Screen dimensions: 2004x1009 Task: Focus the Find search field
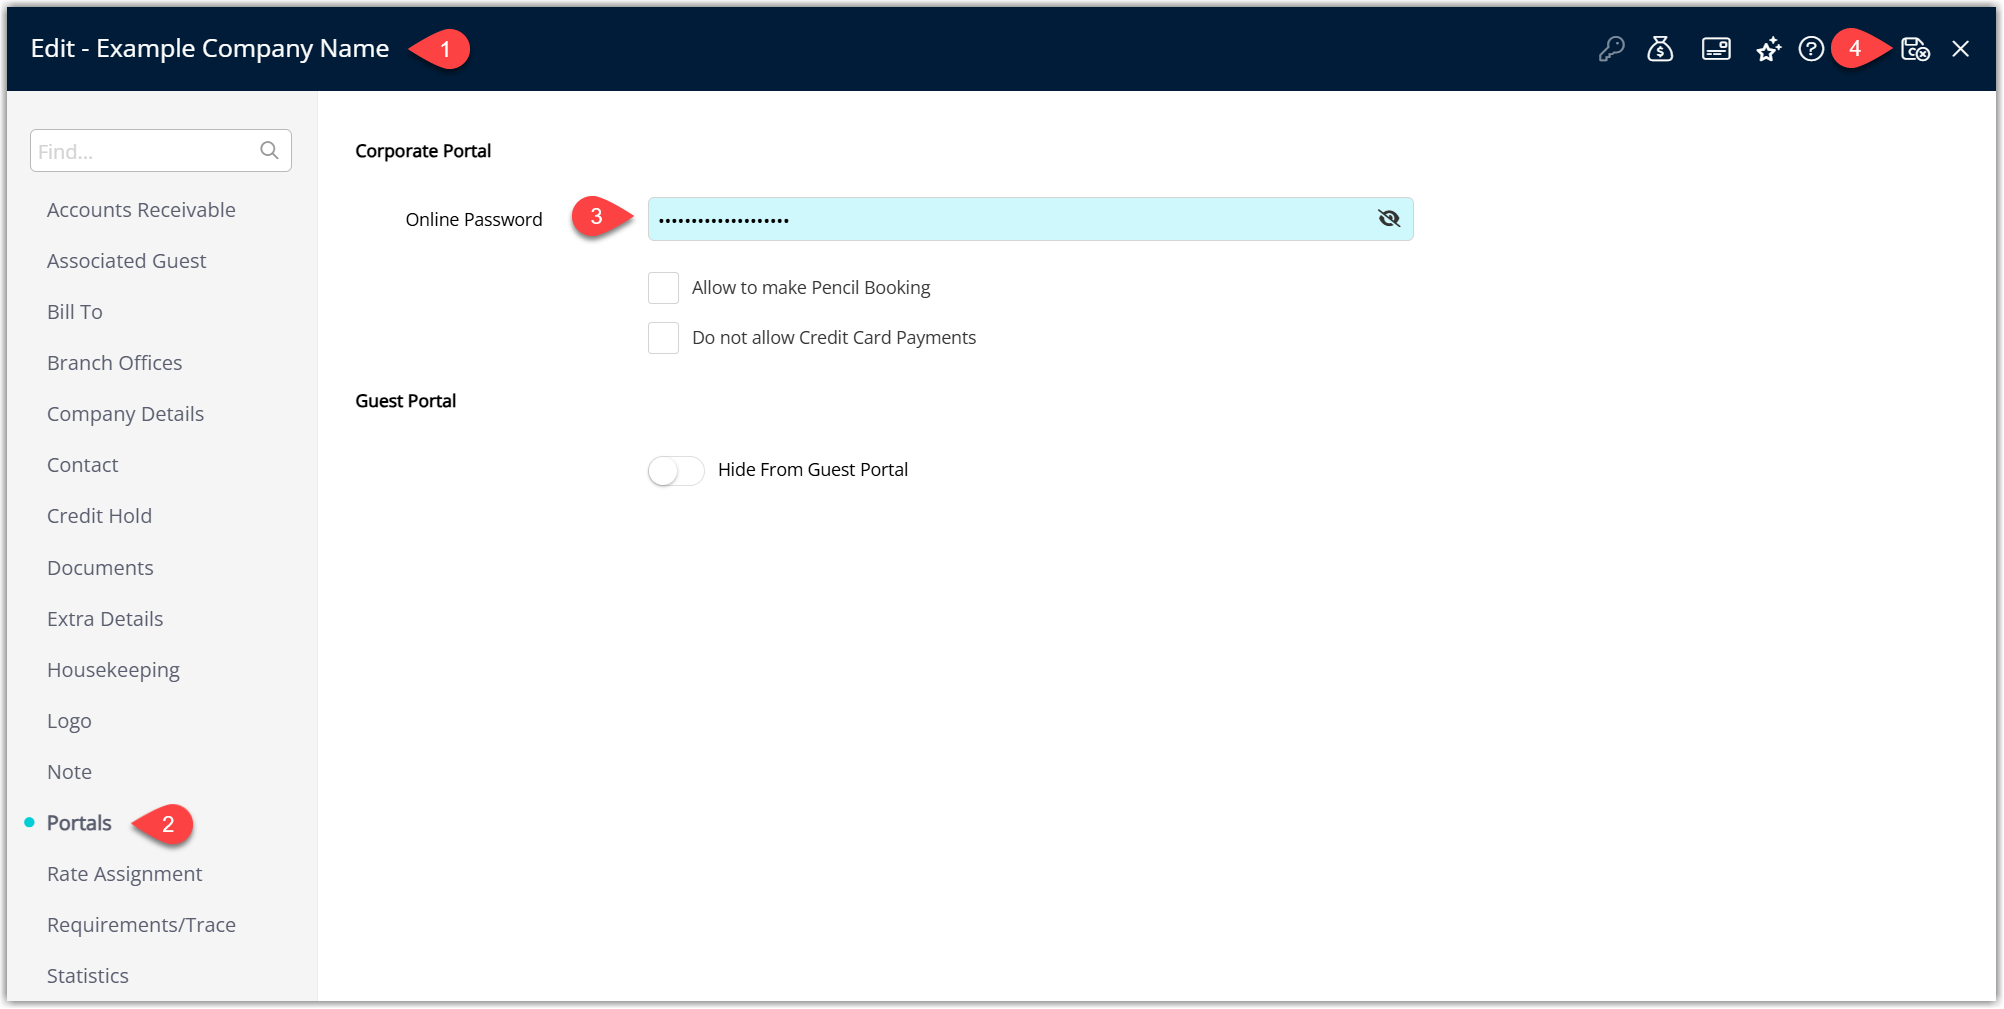coord(160,151)
